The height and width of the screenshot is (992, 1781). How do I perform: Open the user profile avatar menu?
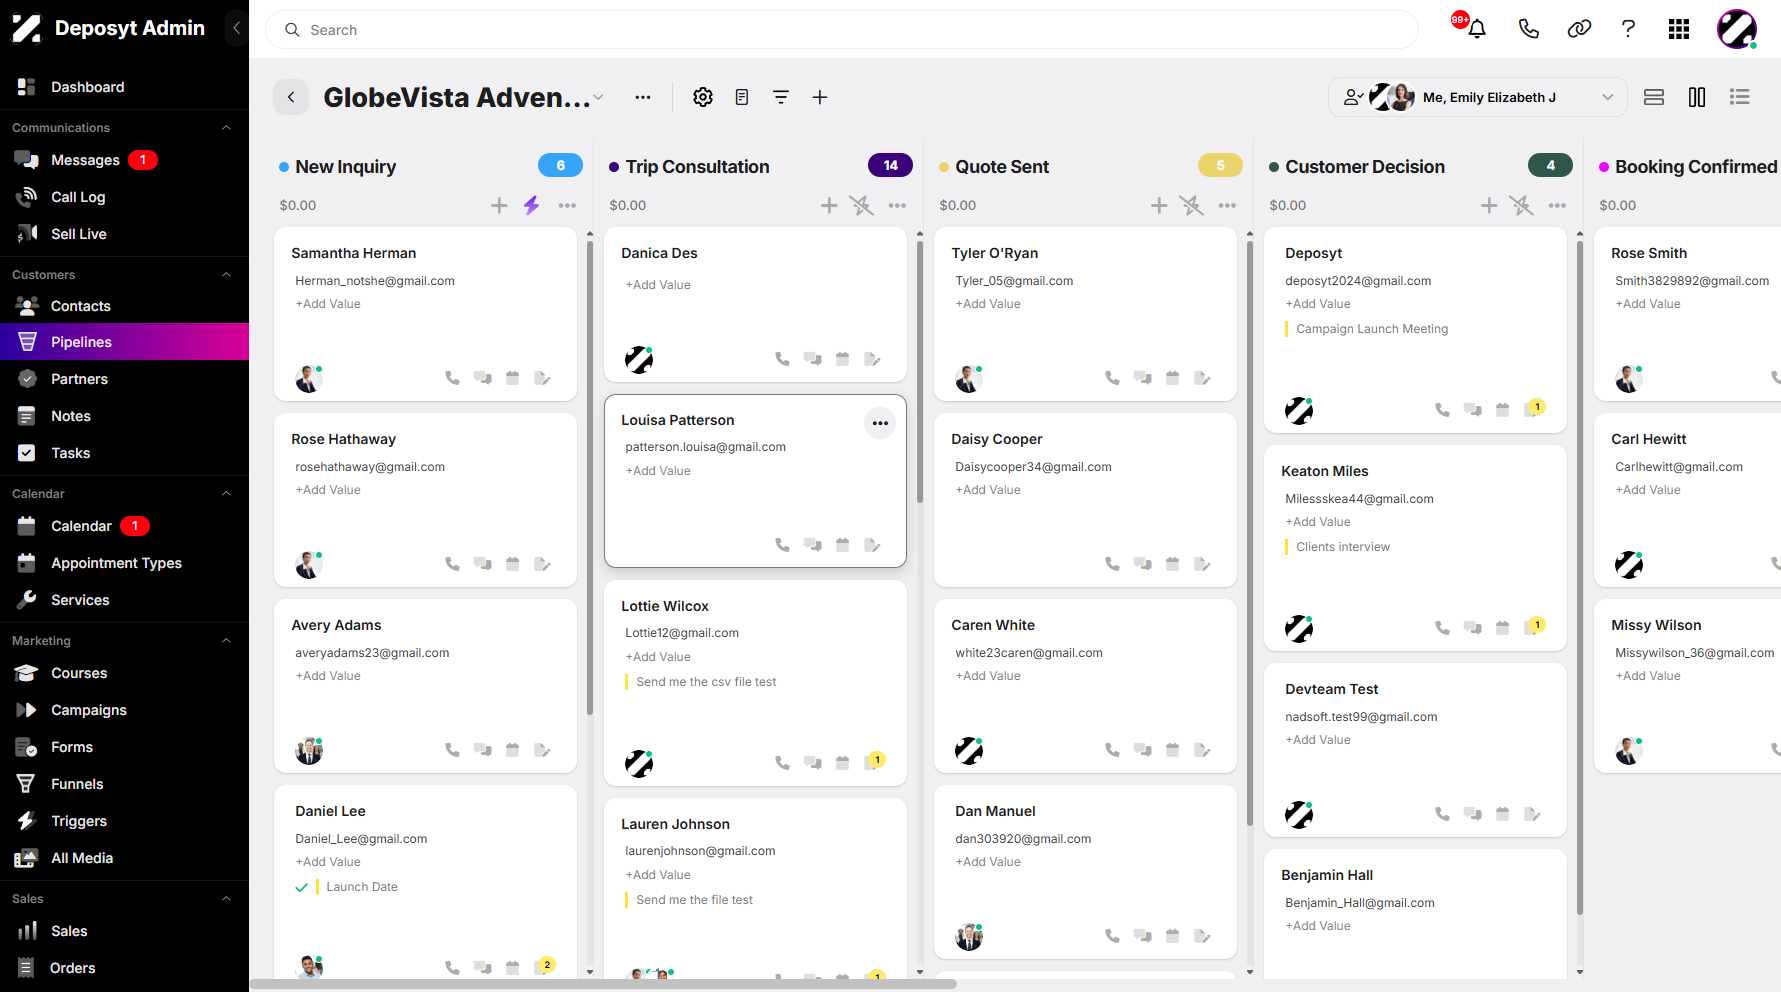point(1737,29)
